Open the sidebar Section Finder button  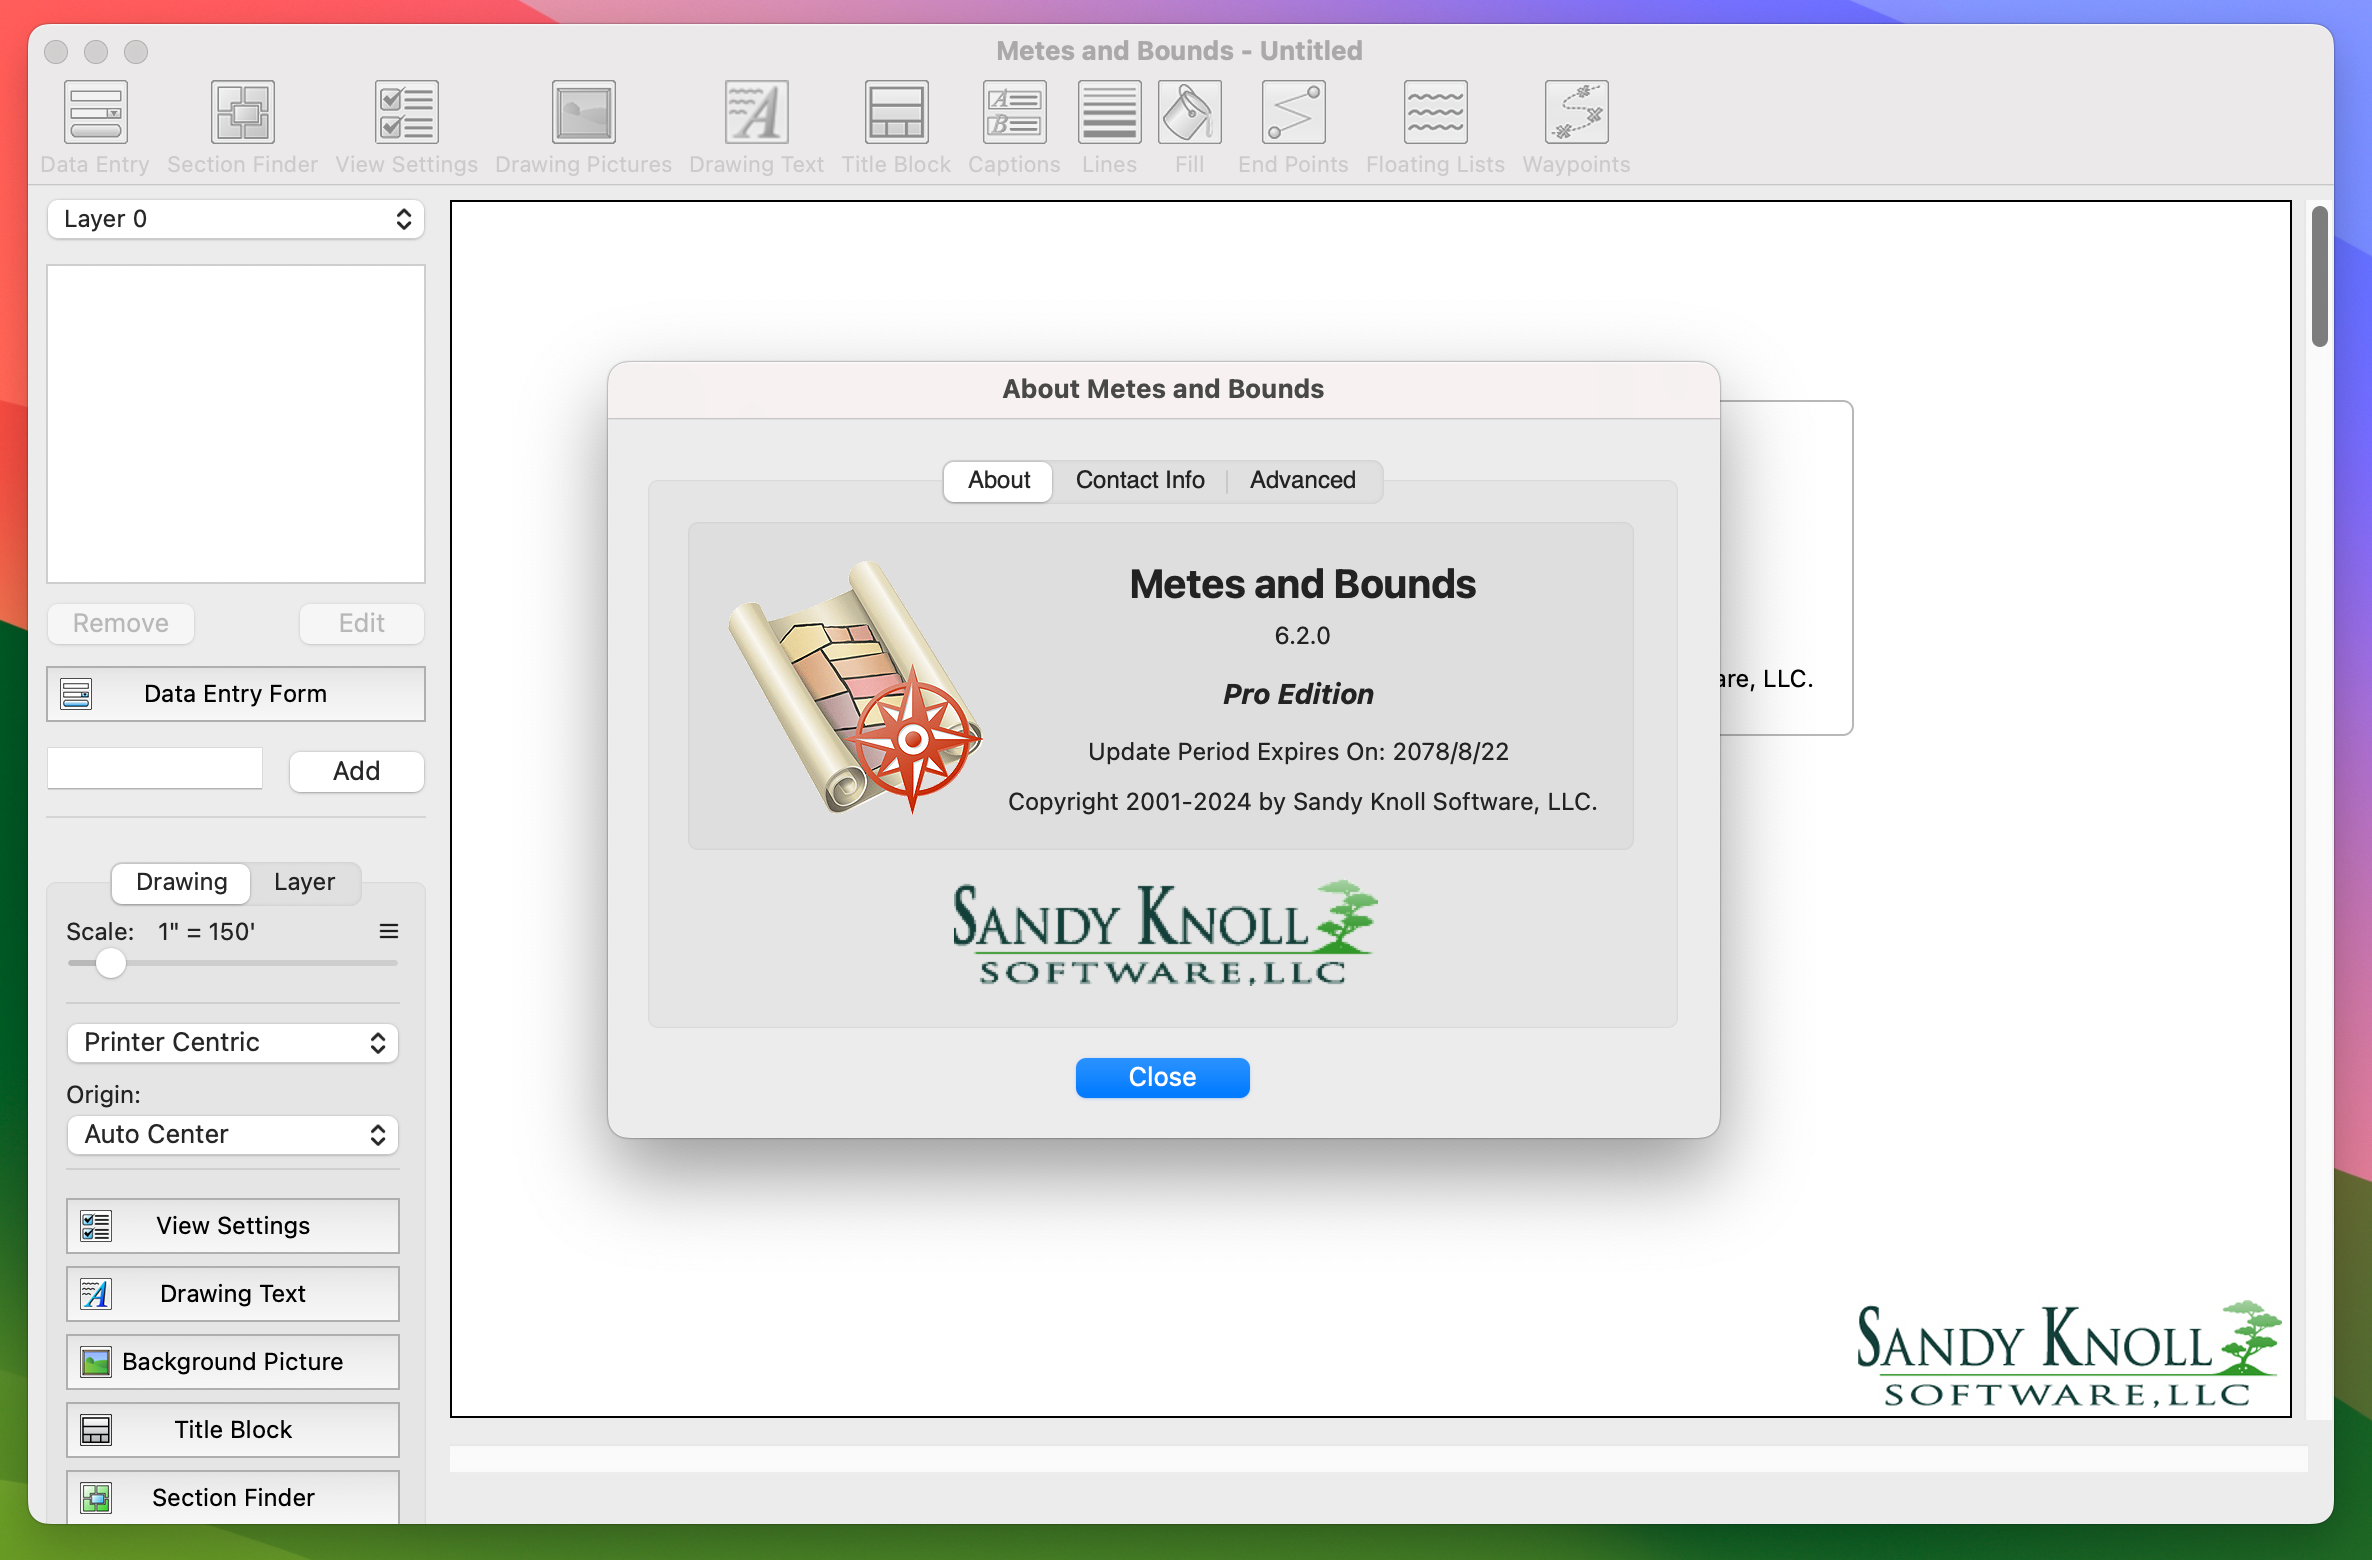pyautogui.click(x=233, y=1497)
